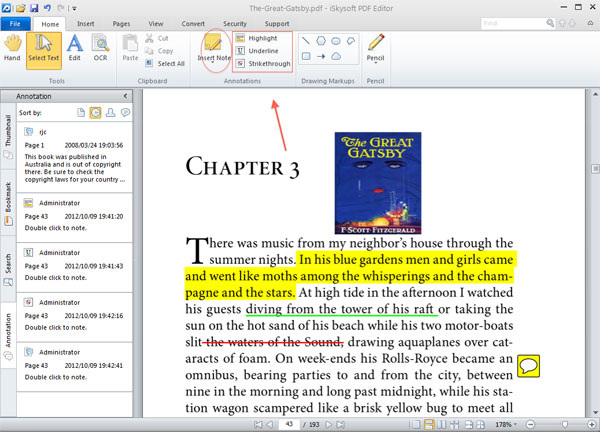600x432 pixels.
Task: Run the OCR tool
Action: pyautogui.click(x=101, y=49)
